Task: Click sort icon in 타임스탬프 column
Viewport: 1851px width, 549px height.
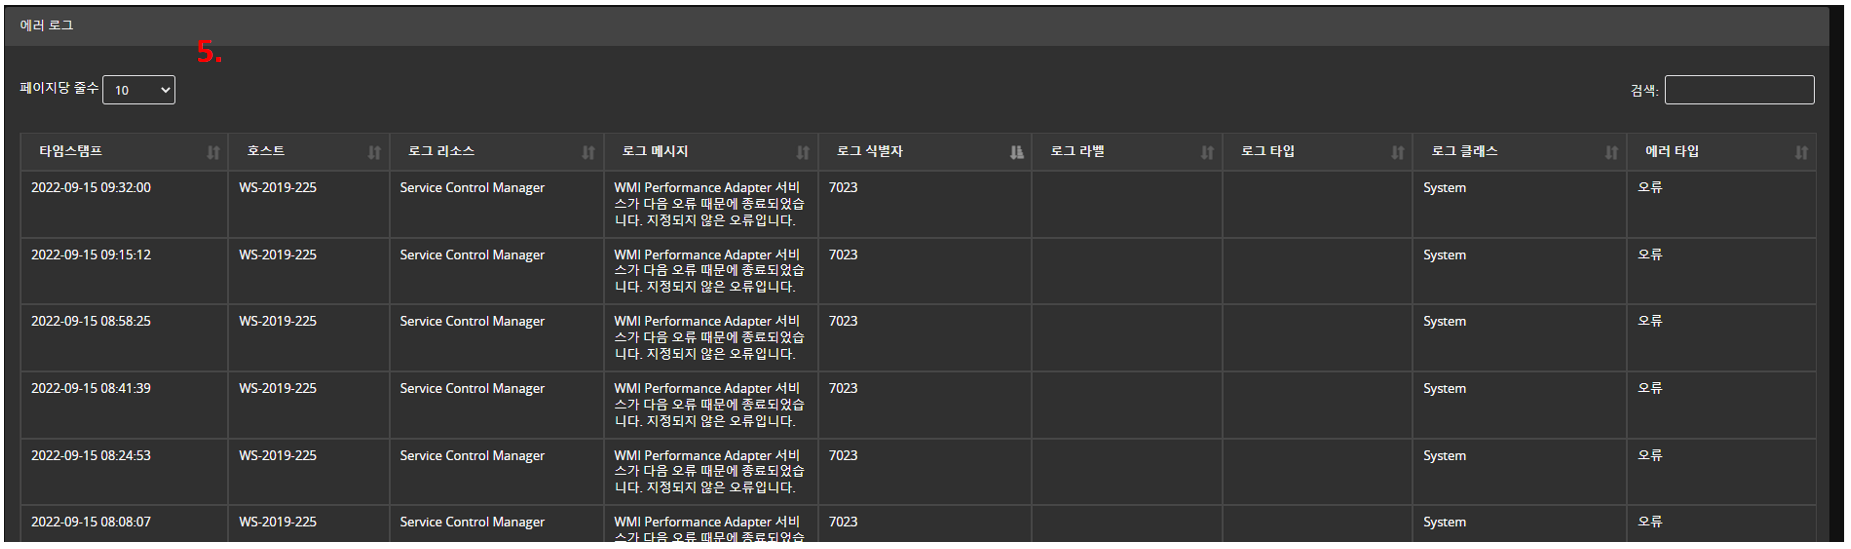Action: 213,153
